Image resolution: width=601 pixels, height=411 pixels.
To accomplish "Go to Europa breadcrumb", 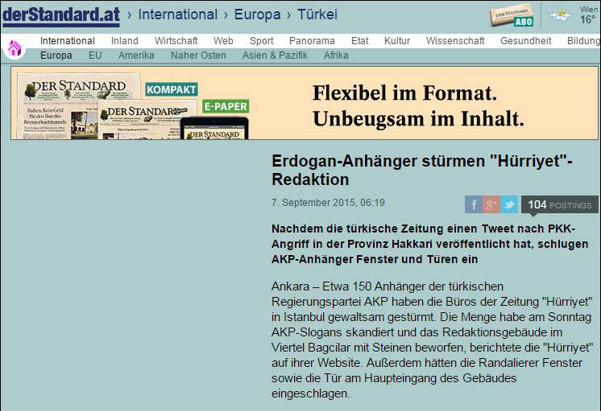I will click(x=257, y=15).
